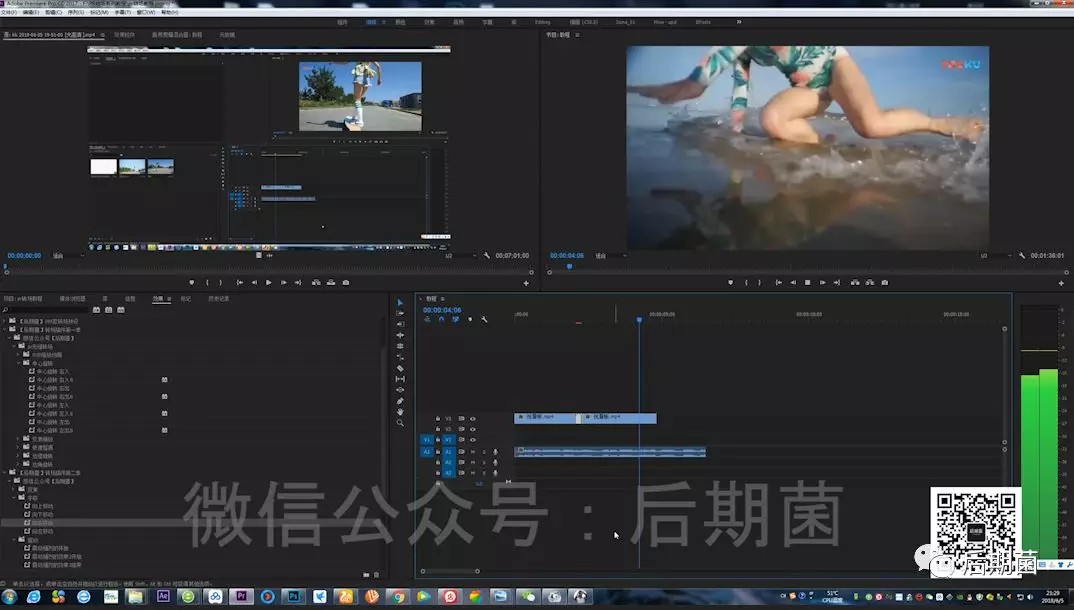
Task: Toggle lock on the A1 audio track
Action: tap(438, 452)
